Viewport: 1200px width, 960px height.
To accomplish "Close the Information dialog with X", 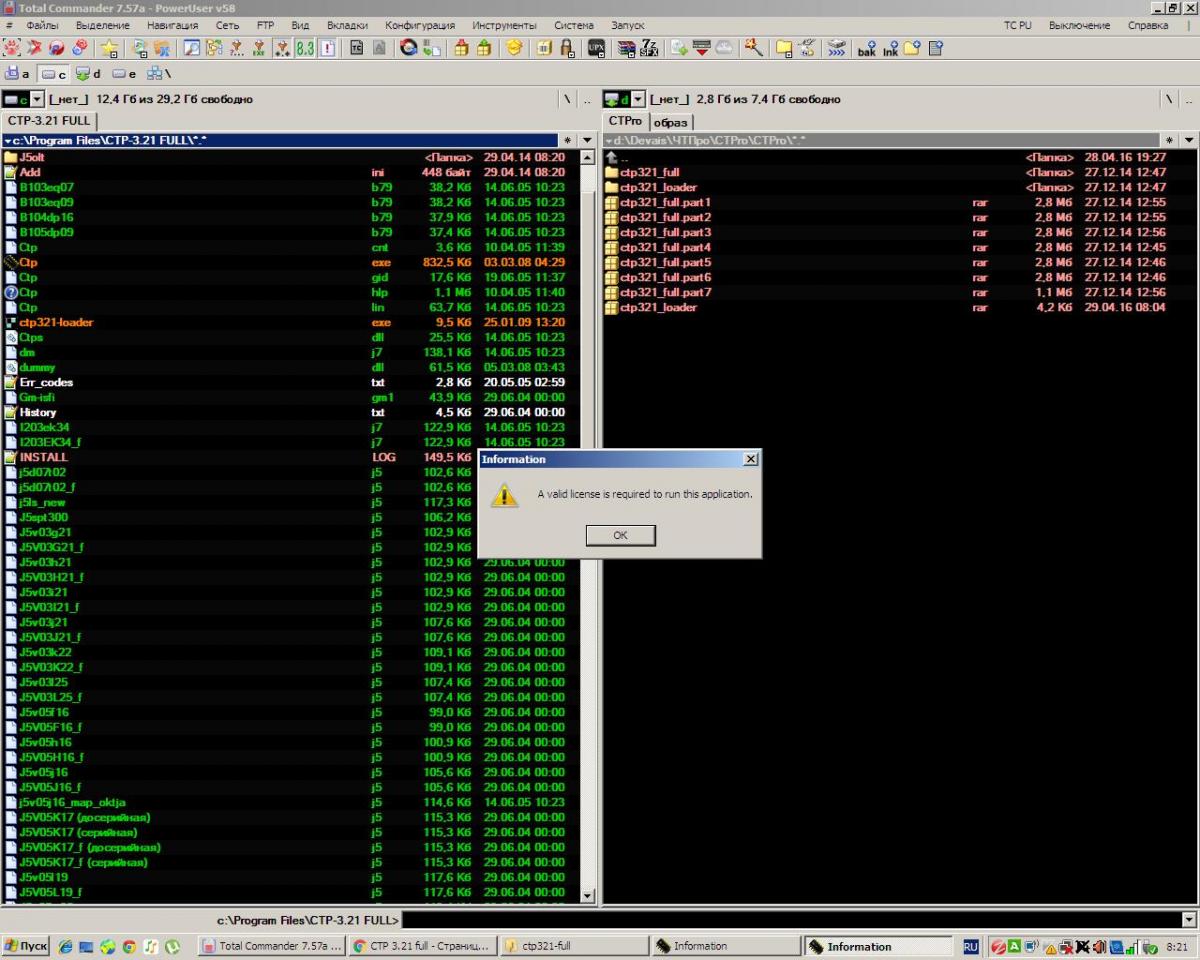I will [x=751, y=459].
